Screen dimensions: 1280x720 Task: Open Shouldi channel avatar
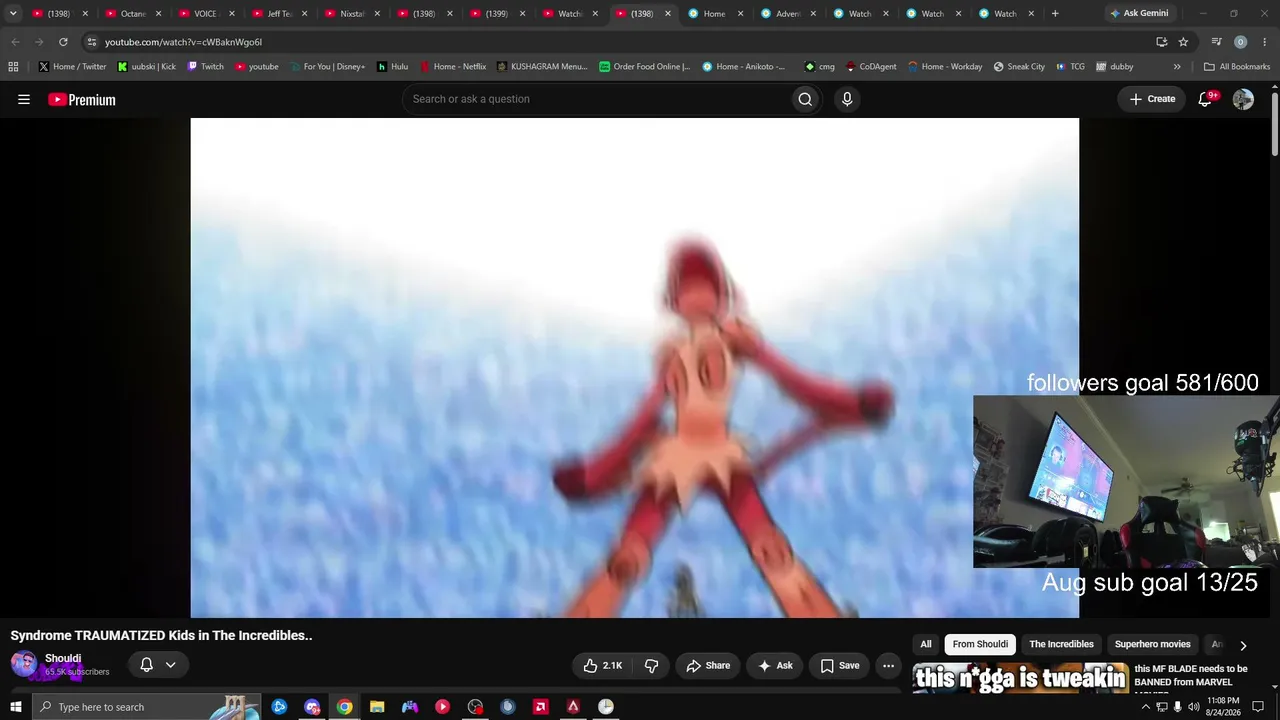pyautogui.click(x=24, y=664)
